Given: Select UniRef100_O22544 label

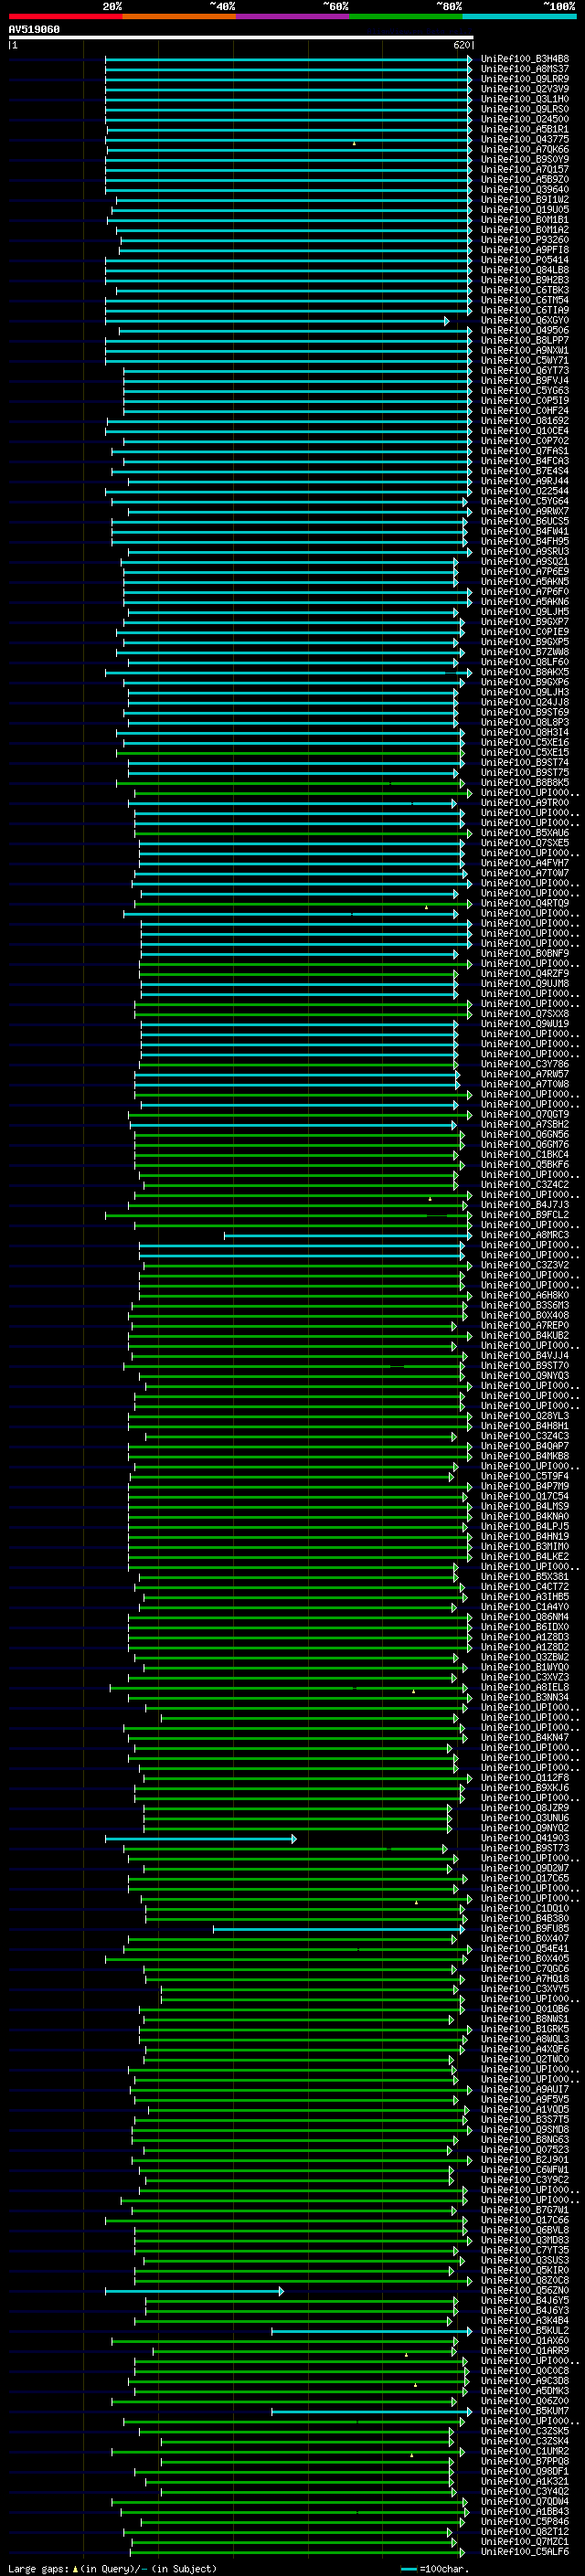Looking at the screenshot, I should point(525,491).
